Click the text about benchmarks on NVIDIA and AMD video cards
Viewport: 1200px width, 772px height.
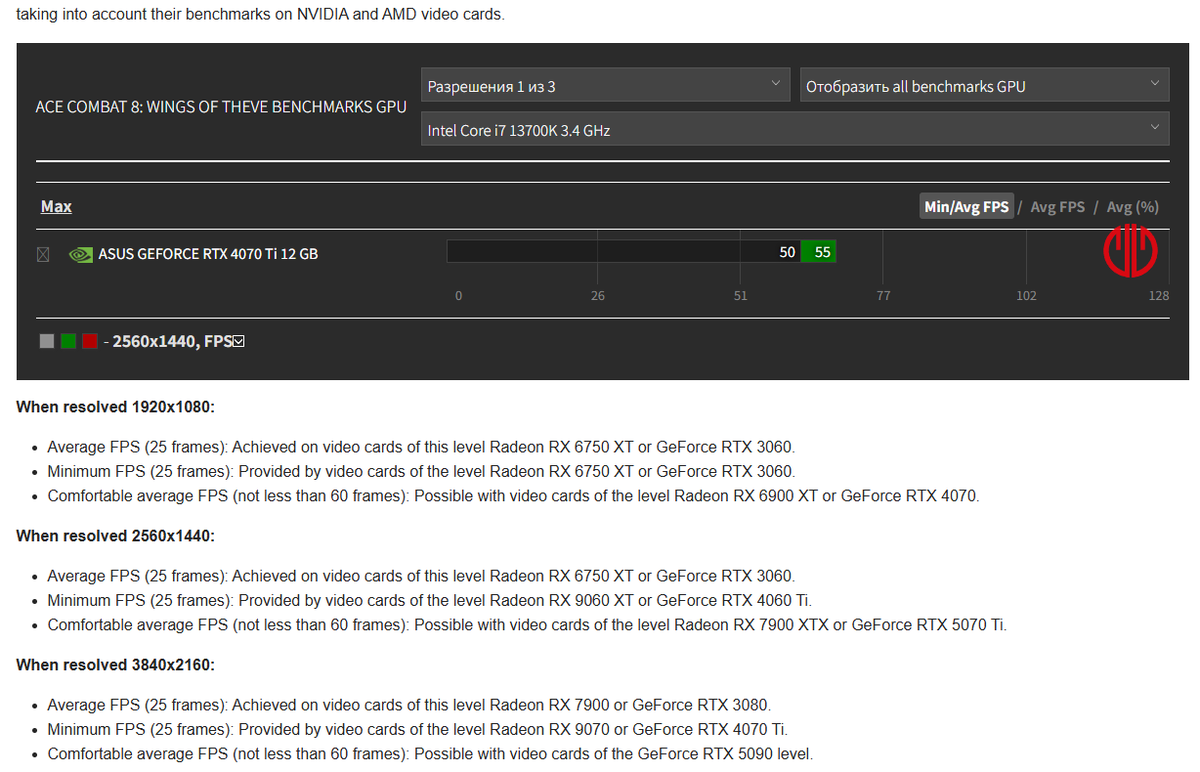coord(261,15)
